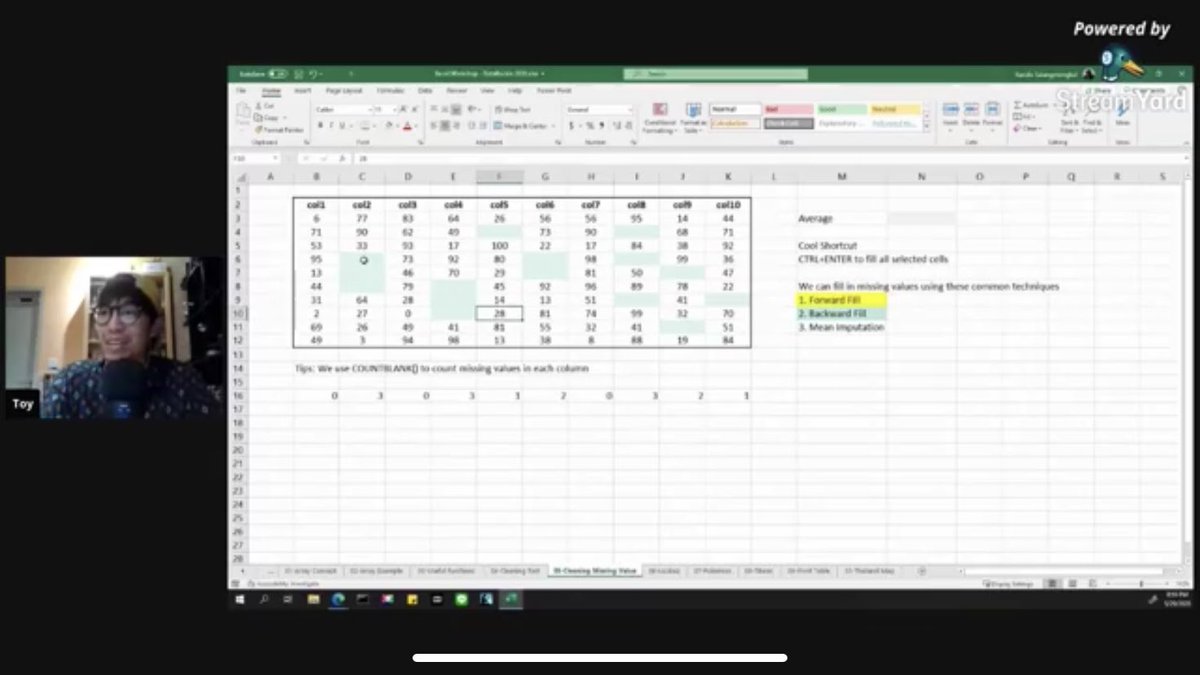
Task: Open the File menu
Action: click(240, 90)
